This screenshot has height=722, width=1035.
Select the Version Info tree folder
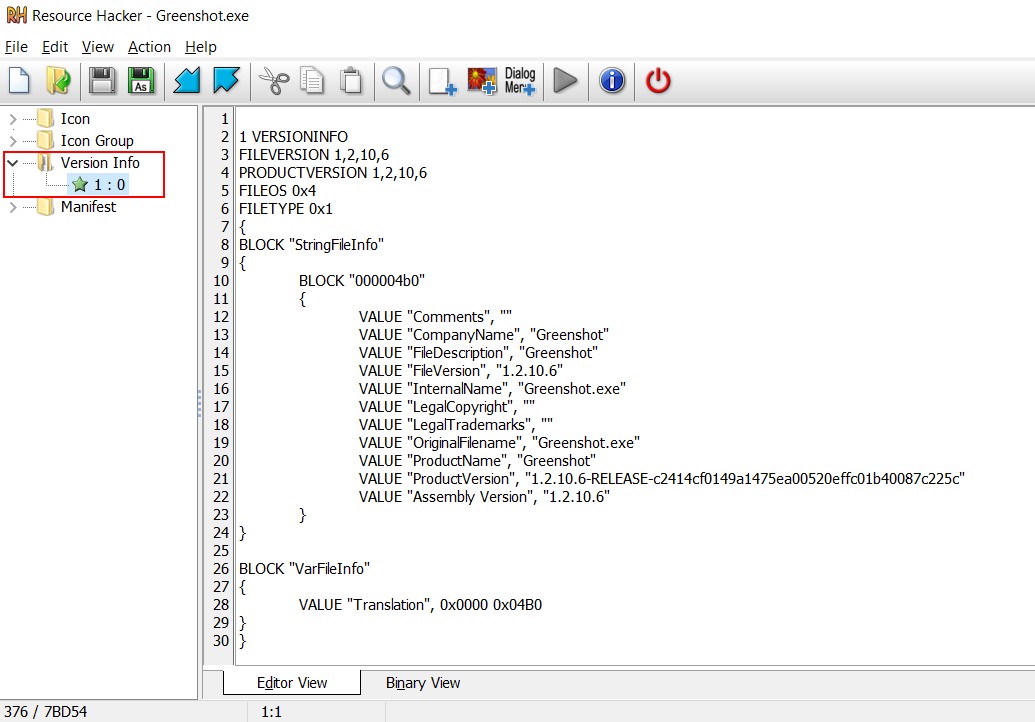coord(89,162)
